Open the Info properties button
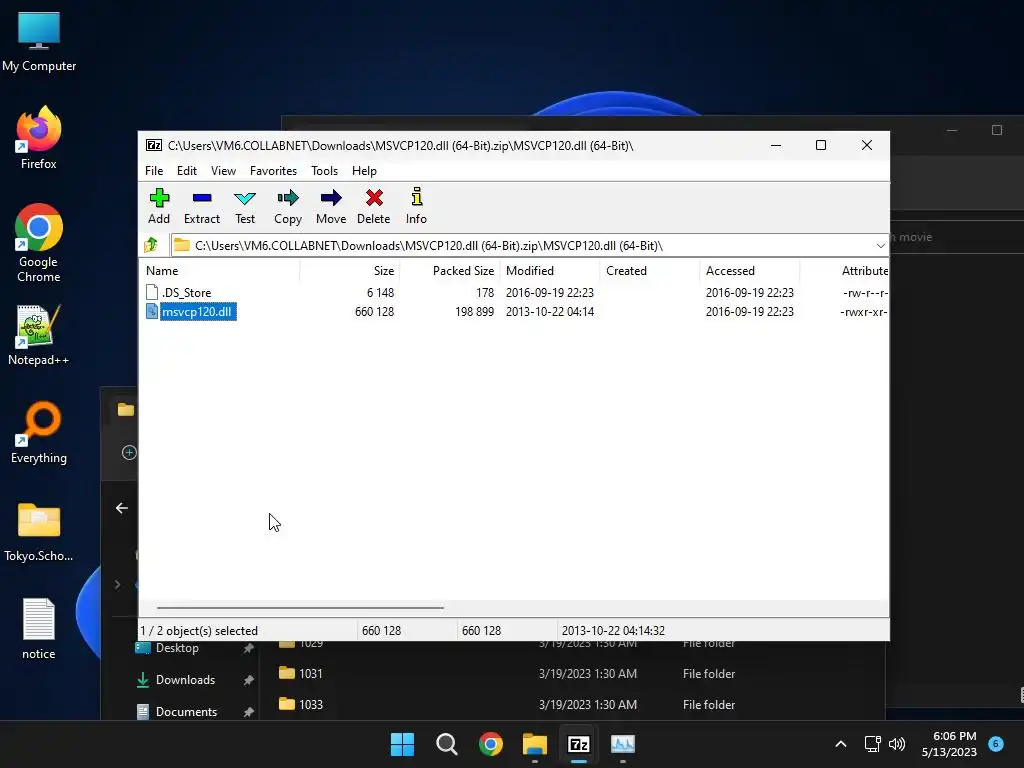The width and height of the screenshot is (1024, 768). pos(416,206)
